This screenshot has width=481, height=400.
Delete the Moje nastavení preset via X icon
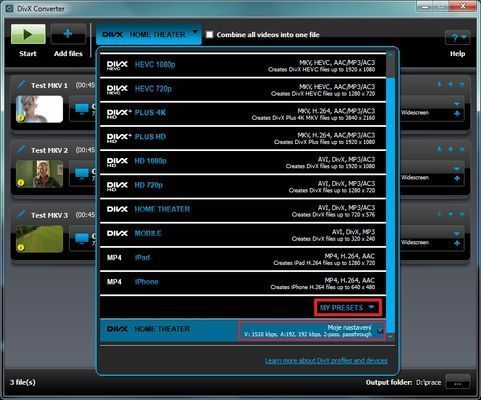click(380, 331)
